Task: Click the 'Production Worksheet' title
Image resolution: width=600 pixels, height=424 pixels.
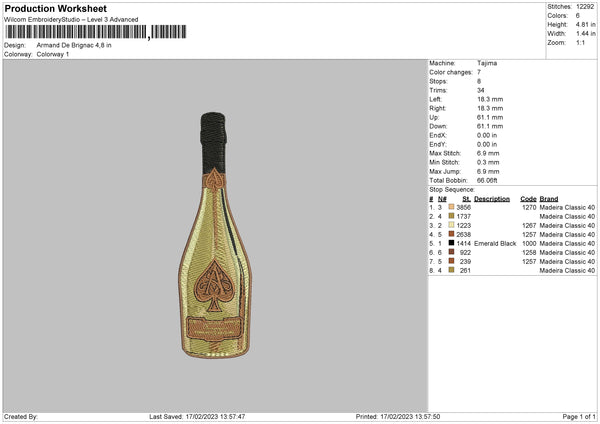Action: coord(55,8)
